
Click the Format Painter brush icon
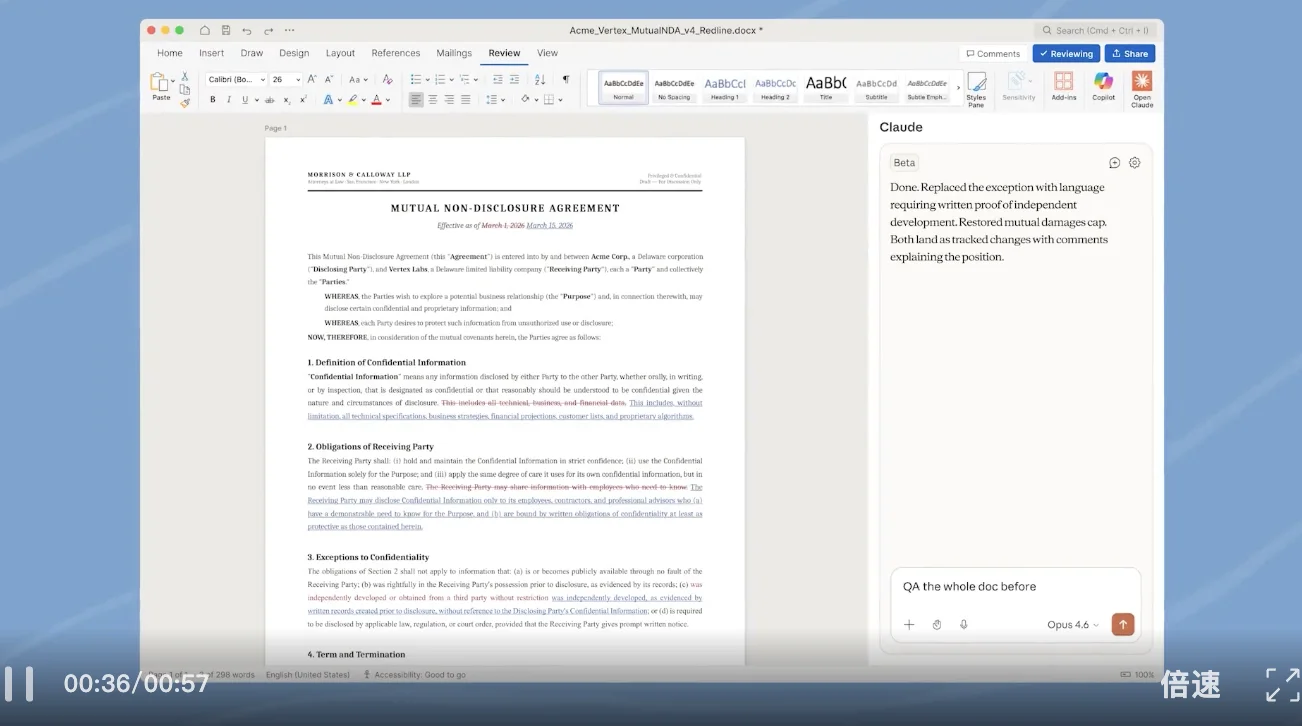pos(185,103)
